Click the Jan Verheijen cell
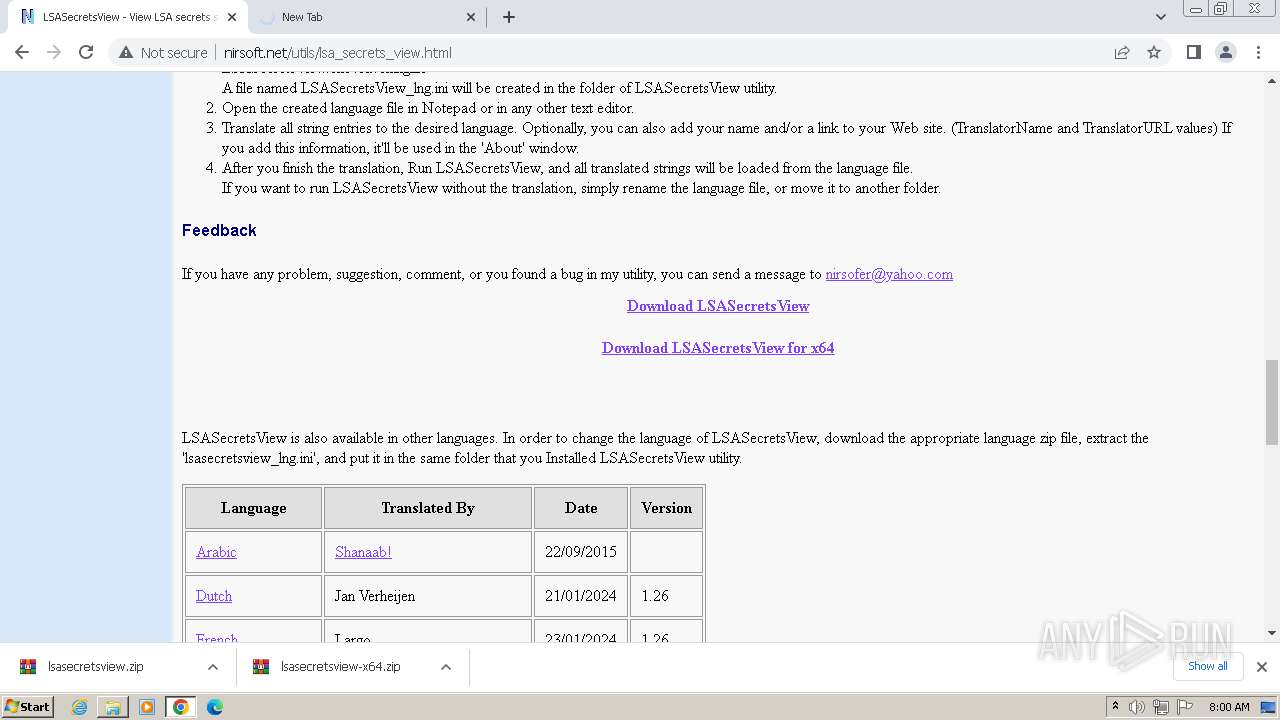This screenshot has height=720, width=1280. tap(428, 596)
